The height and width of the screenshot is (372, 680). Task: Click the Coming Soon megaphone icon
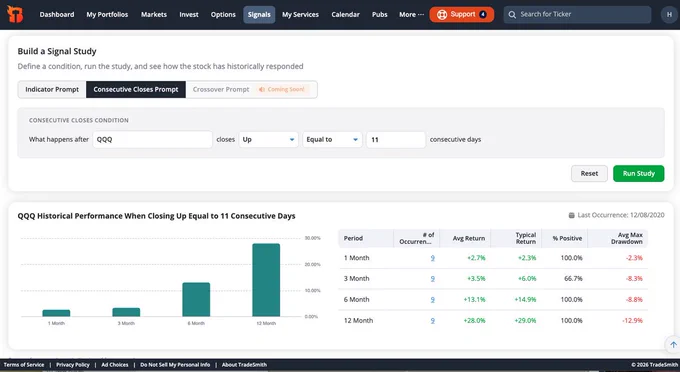click(262, 89)
